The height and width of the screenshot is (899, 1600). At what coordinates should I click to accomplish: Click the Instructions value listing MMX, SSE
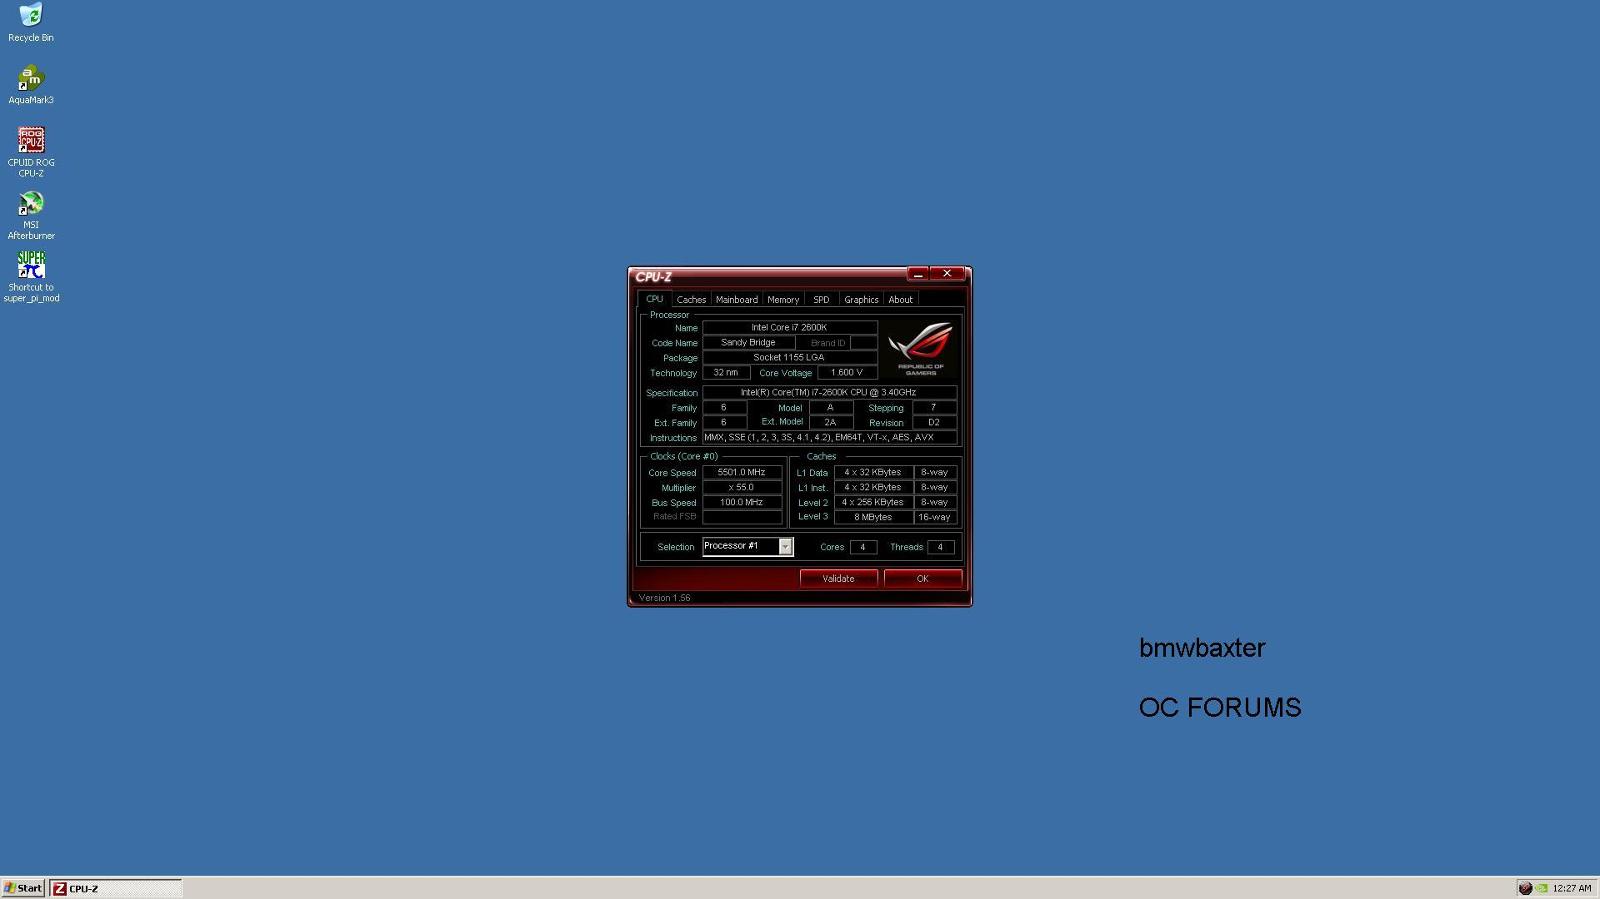click(829, 437)
